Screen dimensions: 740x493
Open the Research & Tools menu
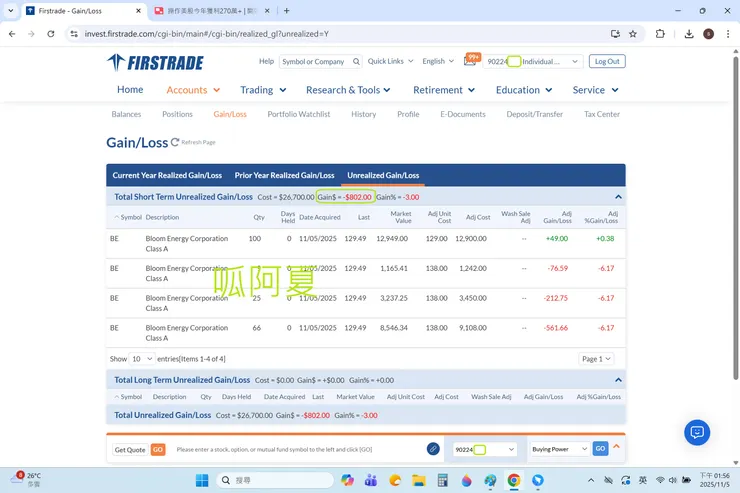tap(348, 90)
